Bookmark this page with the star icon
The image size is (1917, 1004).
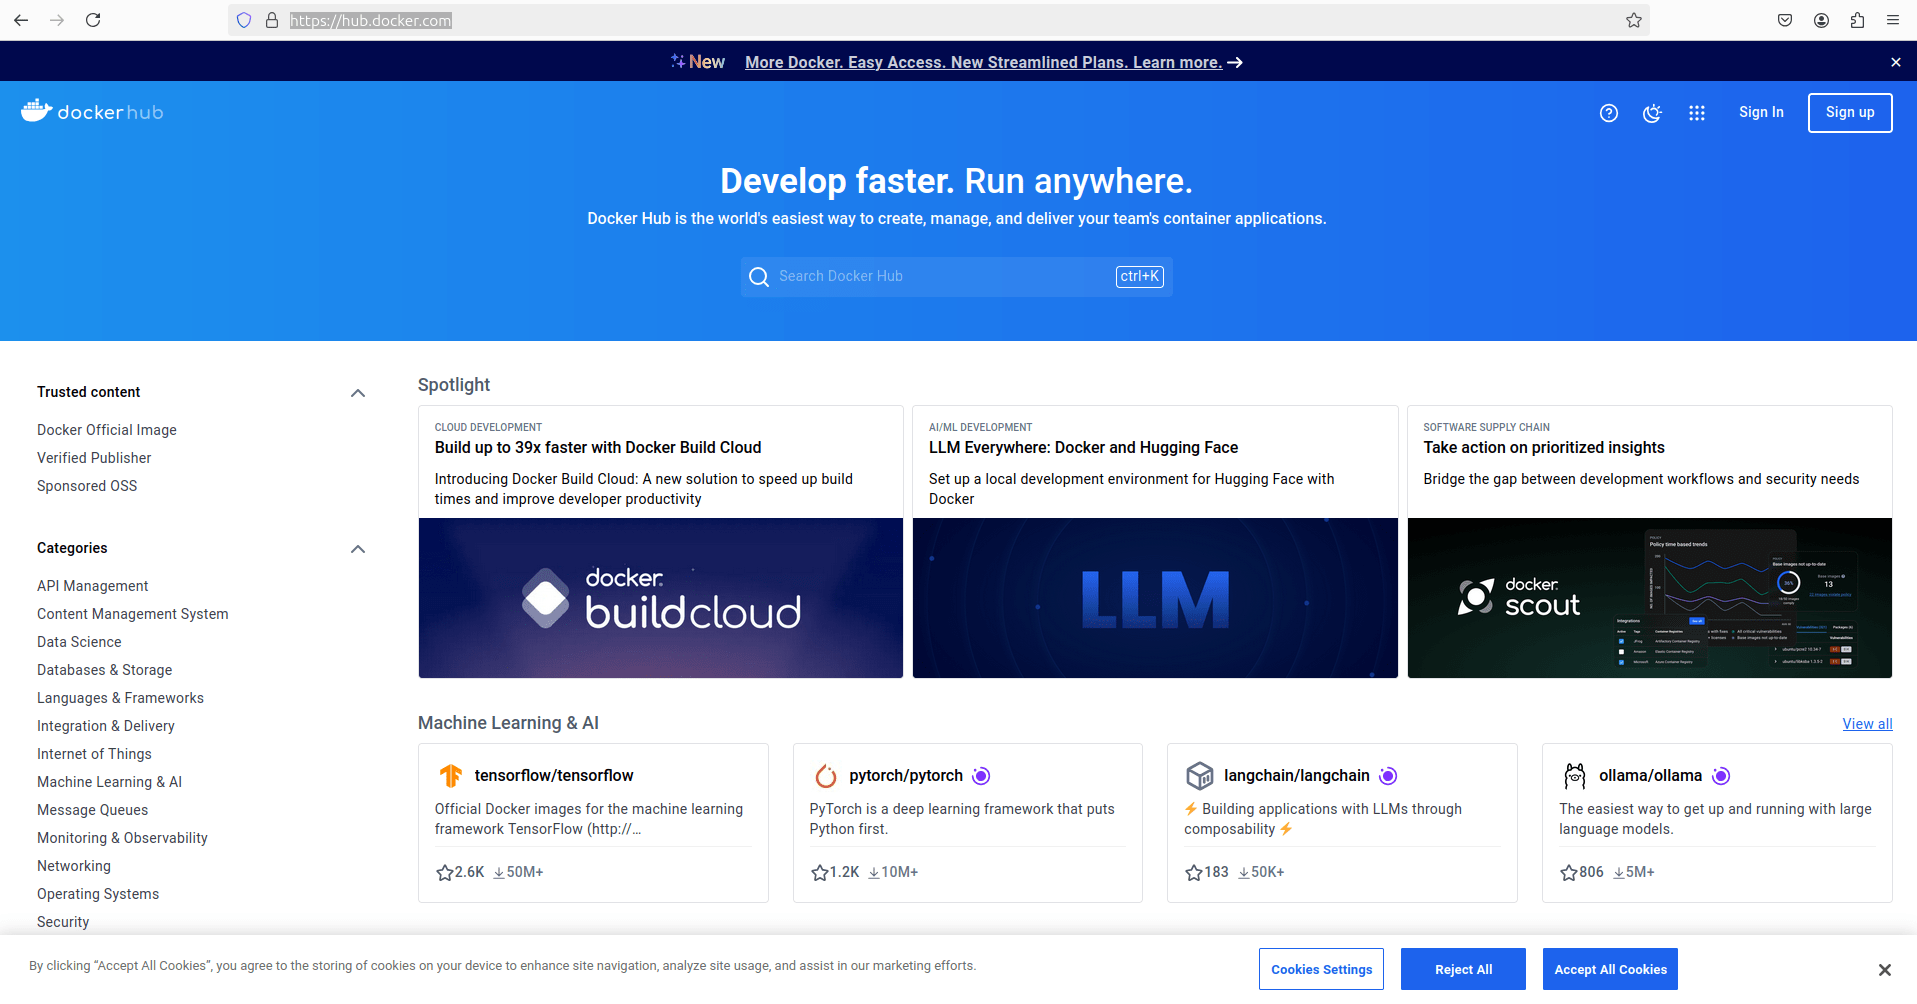click(x=1634, y=20)
